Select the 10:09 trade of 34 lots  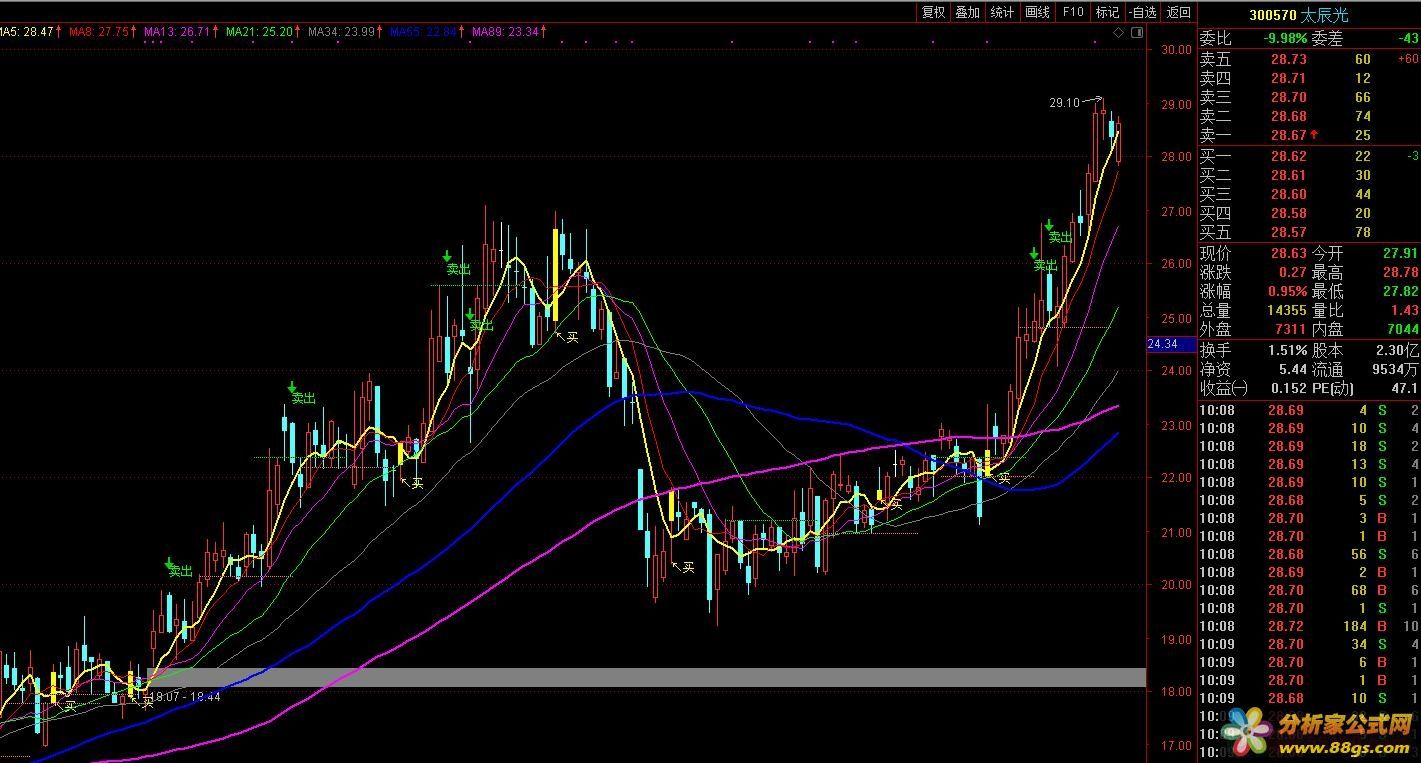pyautogui.click(x=1309, y=644)
